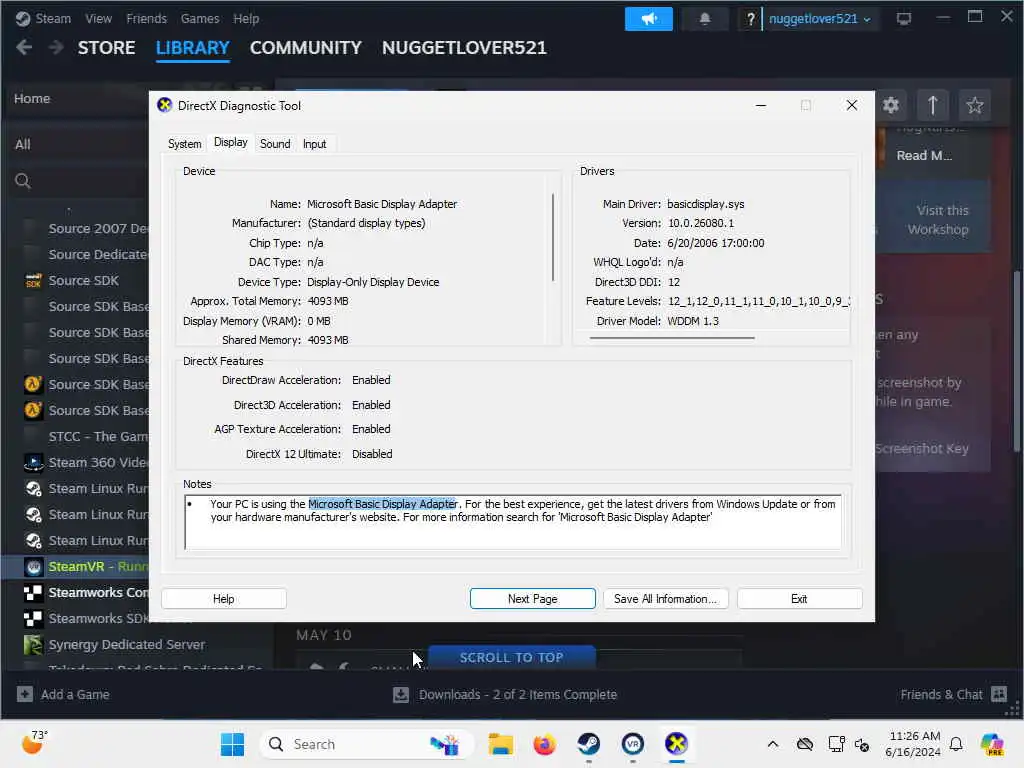Go forward with the Steam forward arrow
This screenshot has height=768, width=1024.
tap(56, 48)
